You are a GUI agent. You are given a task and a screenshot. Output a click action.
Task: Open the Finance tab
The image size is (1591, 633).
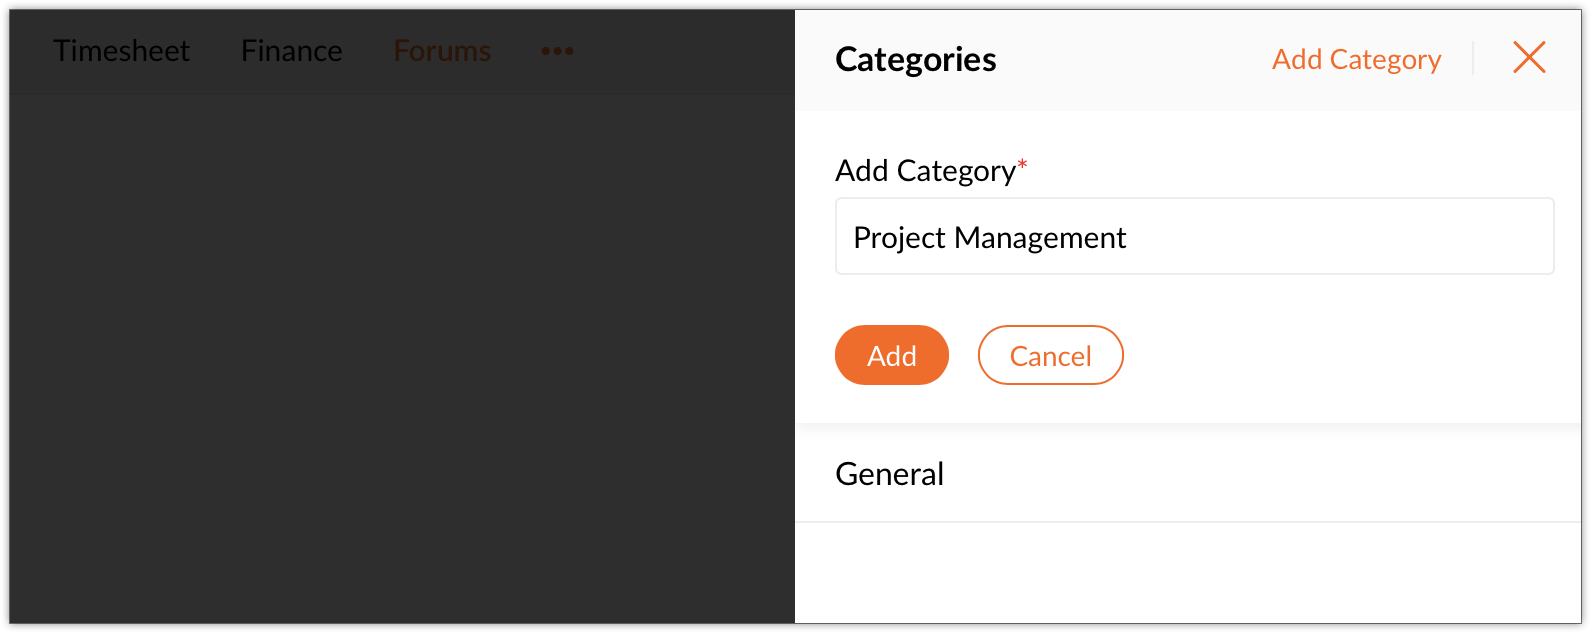(291, 51)
